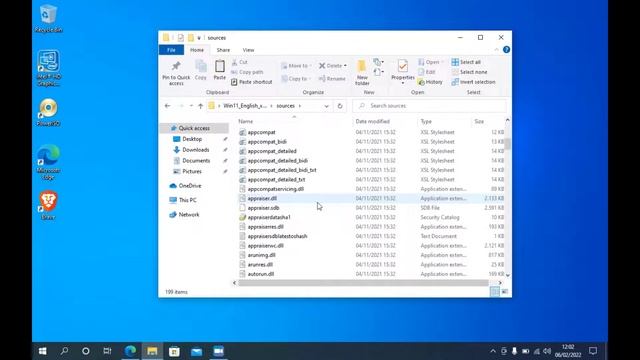Select the appraiser.dll file
Screen dimensions: 640x360
262,198
